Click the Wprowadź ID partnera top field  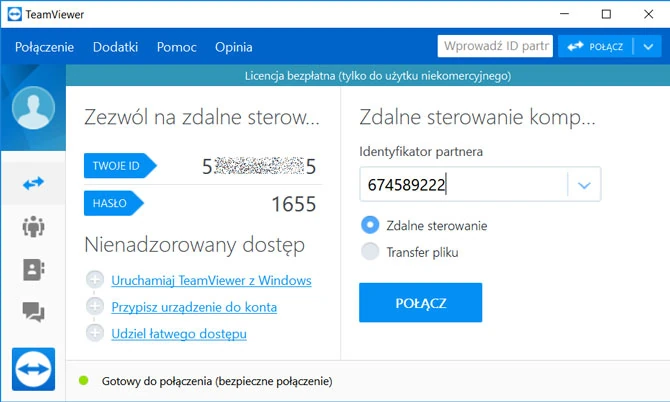tap(495, 46)
